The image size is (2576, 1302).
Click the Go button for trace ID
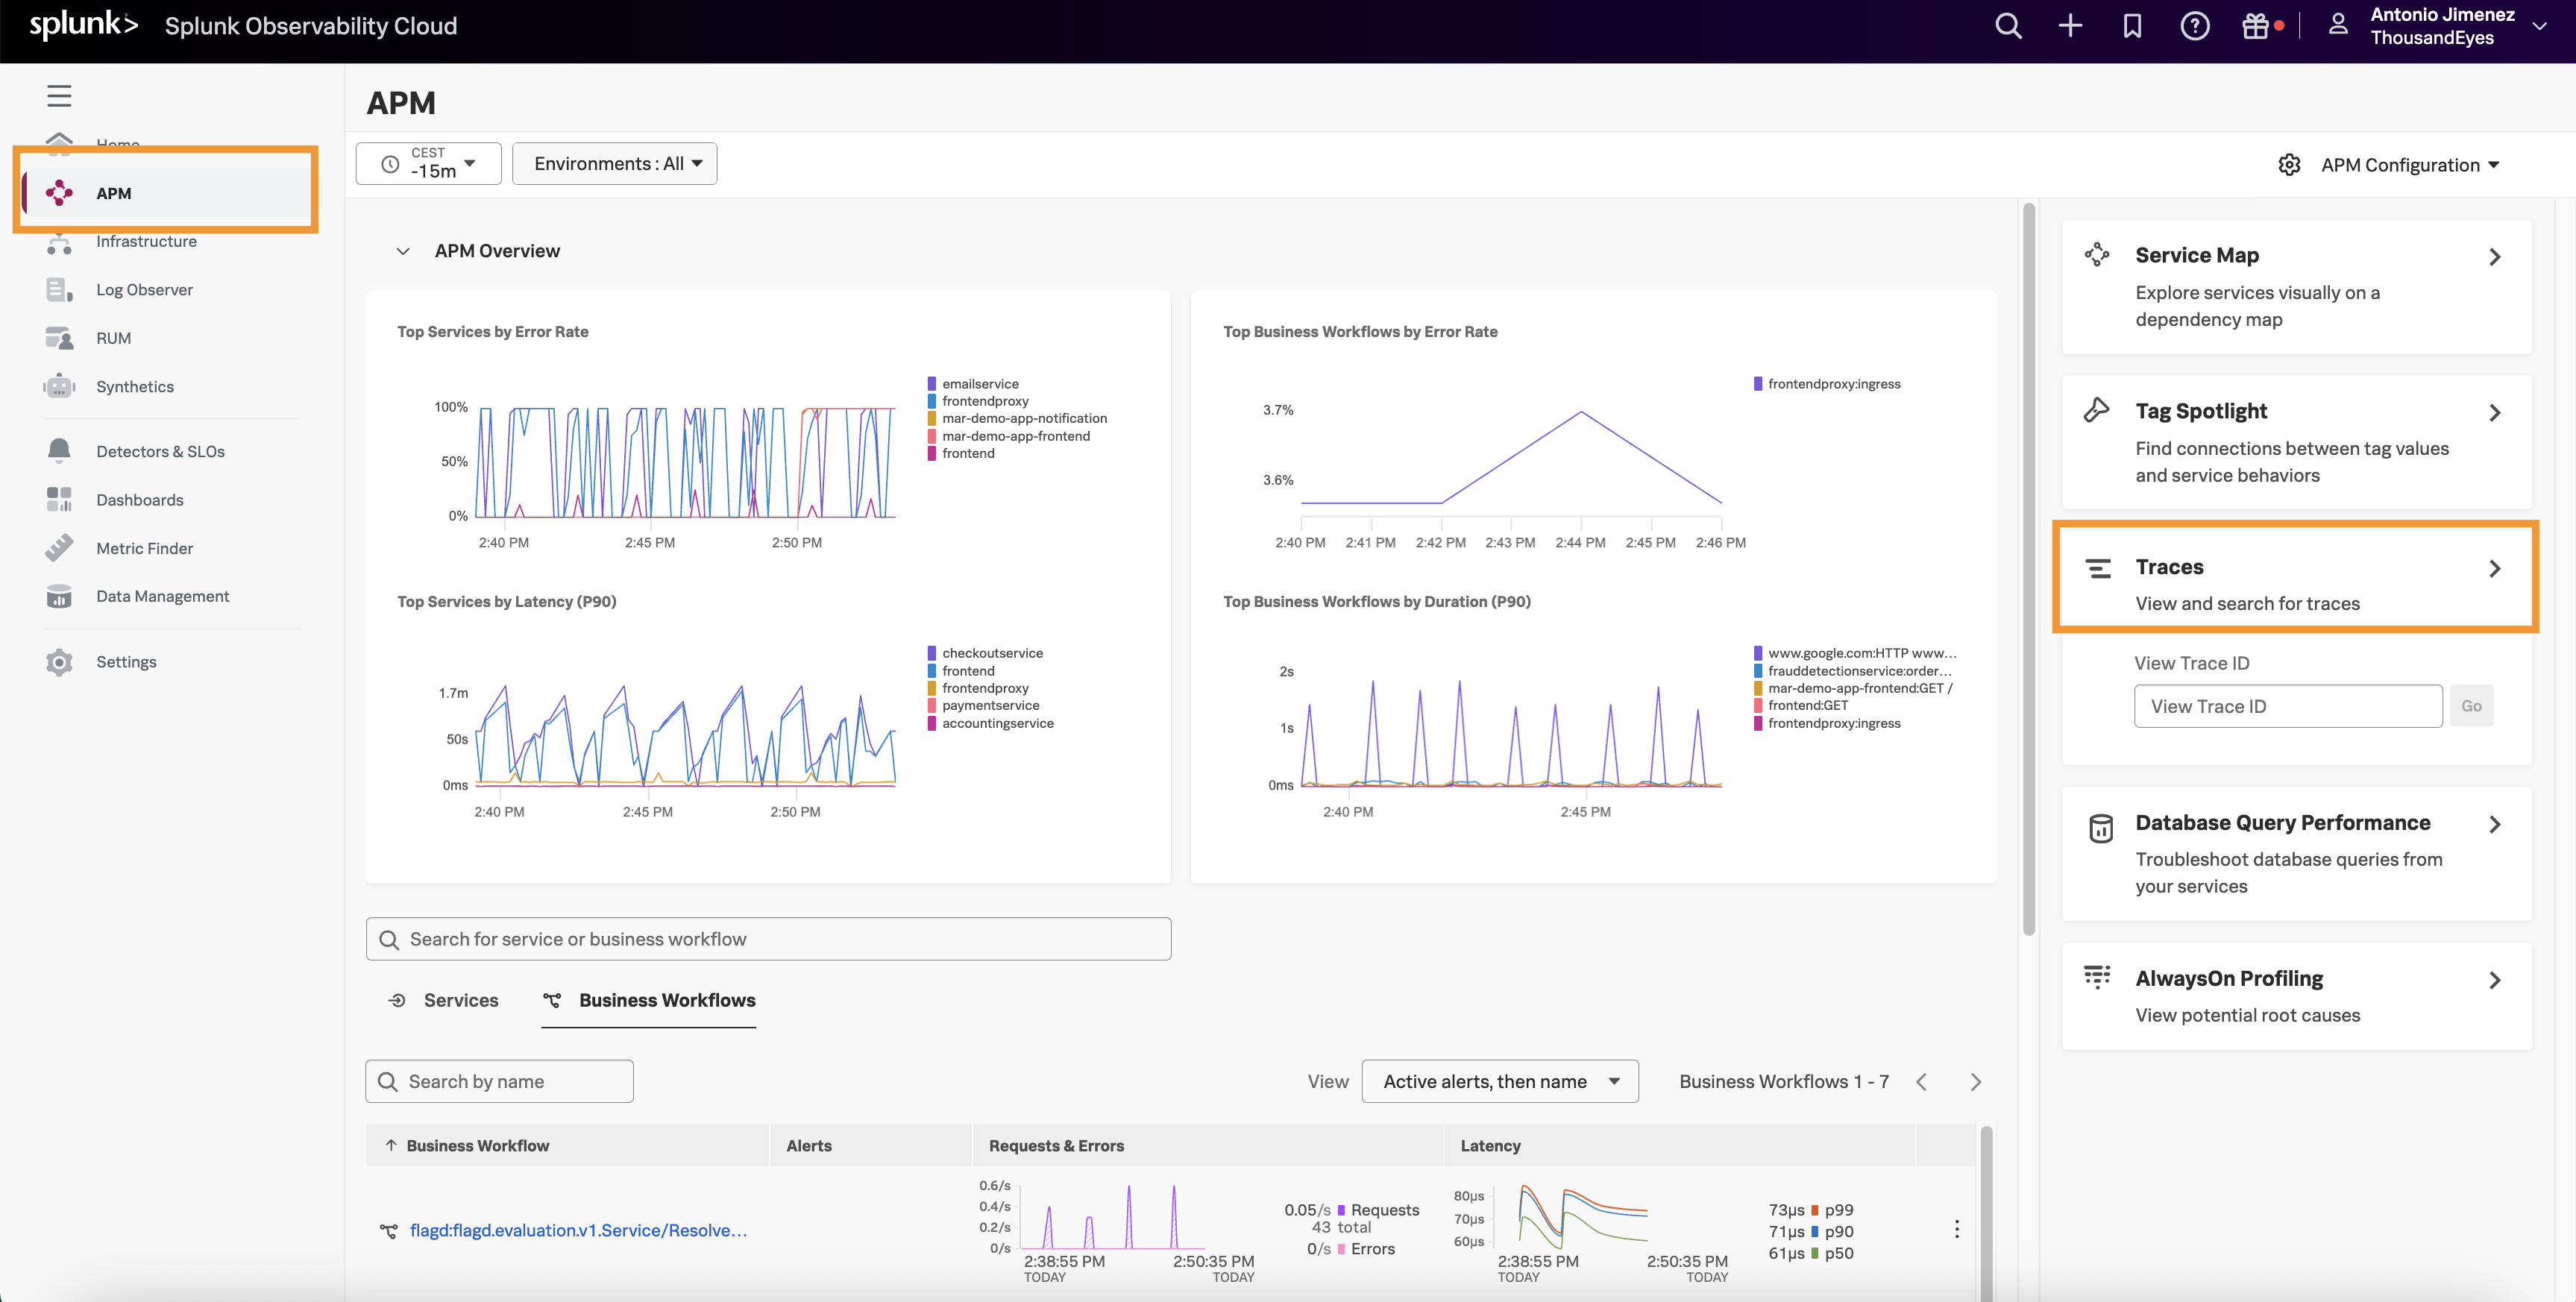click(x=2471, y=706)
